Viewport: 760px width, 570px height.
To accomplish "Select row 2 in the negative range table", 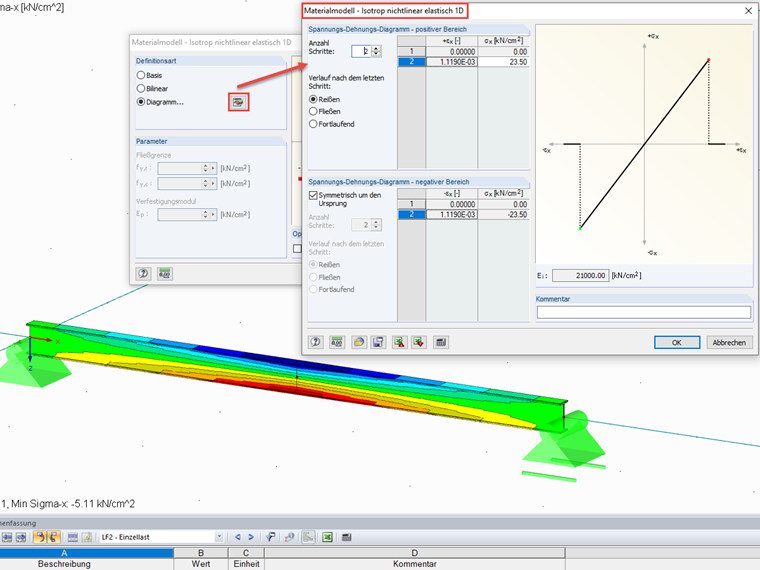I will click(412, 215).
